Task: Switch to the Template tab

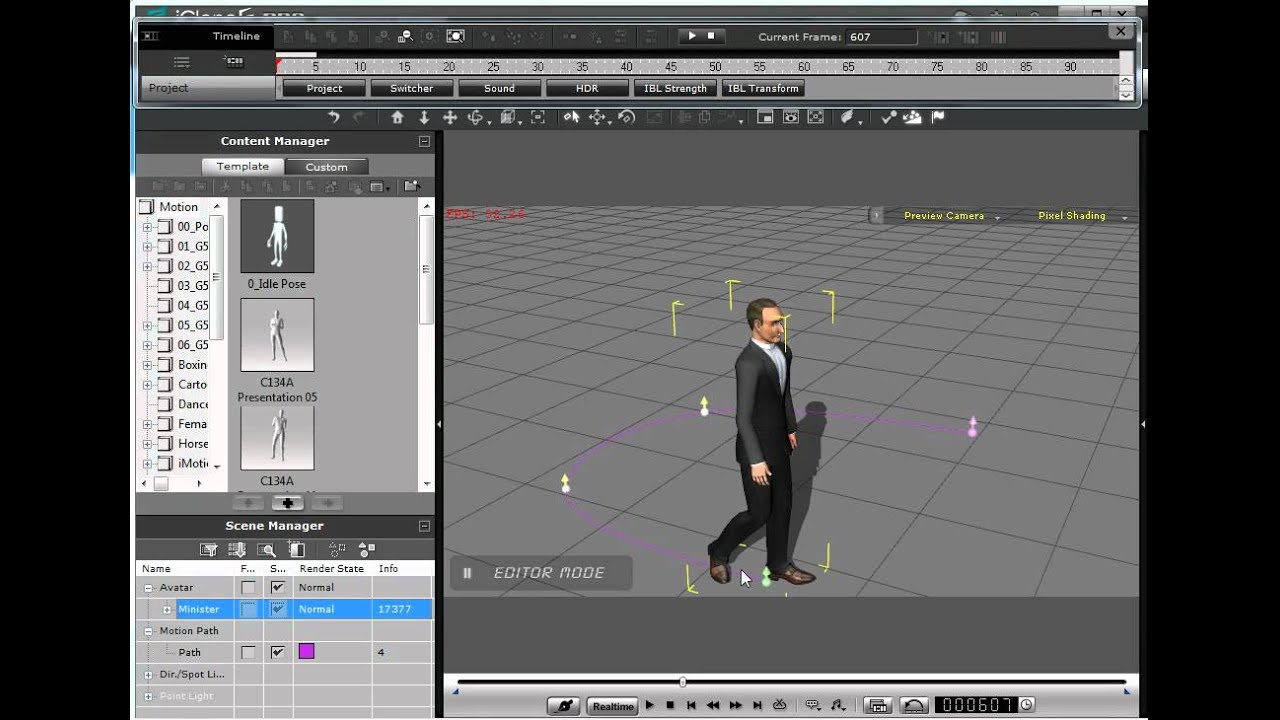Action: pos(243,167)
